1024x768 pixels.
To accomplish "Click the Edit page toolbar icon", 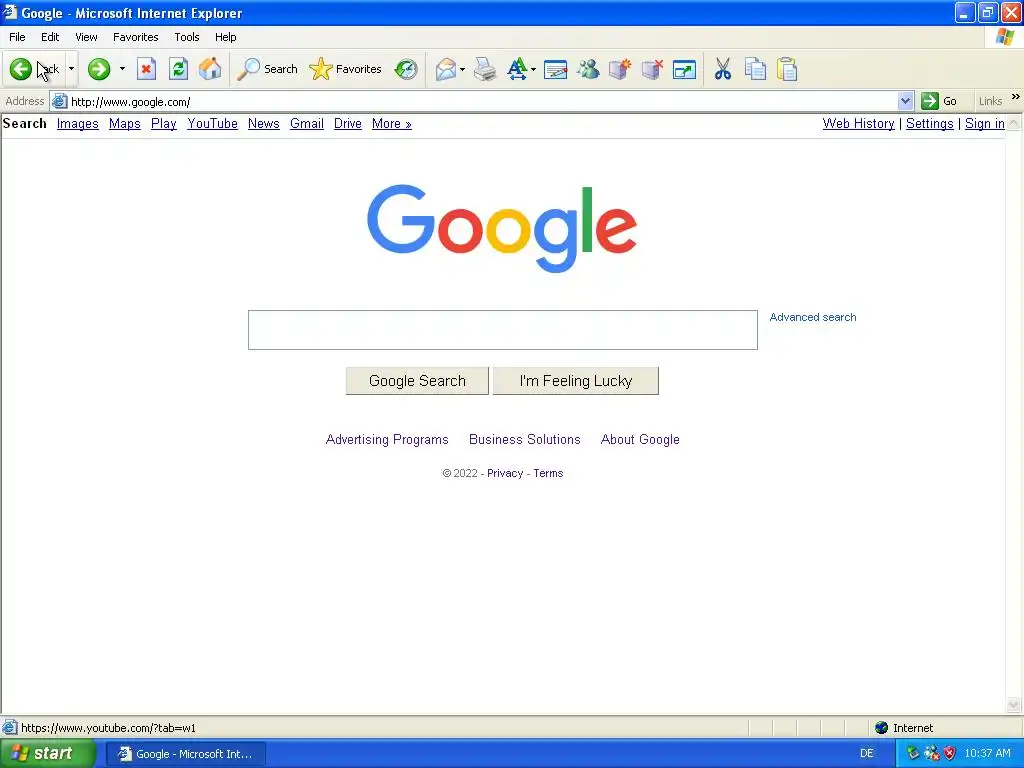I will tap(556, 69).
